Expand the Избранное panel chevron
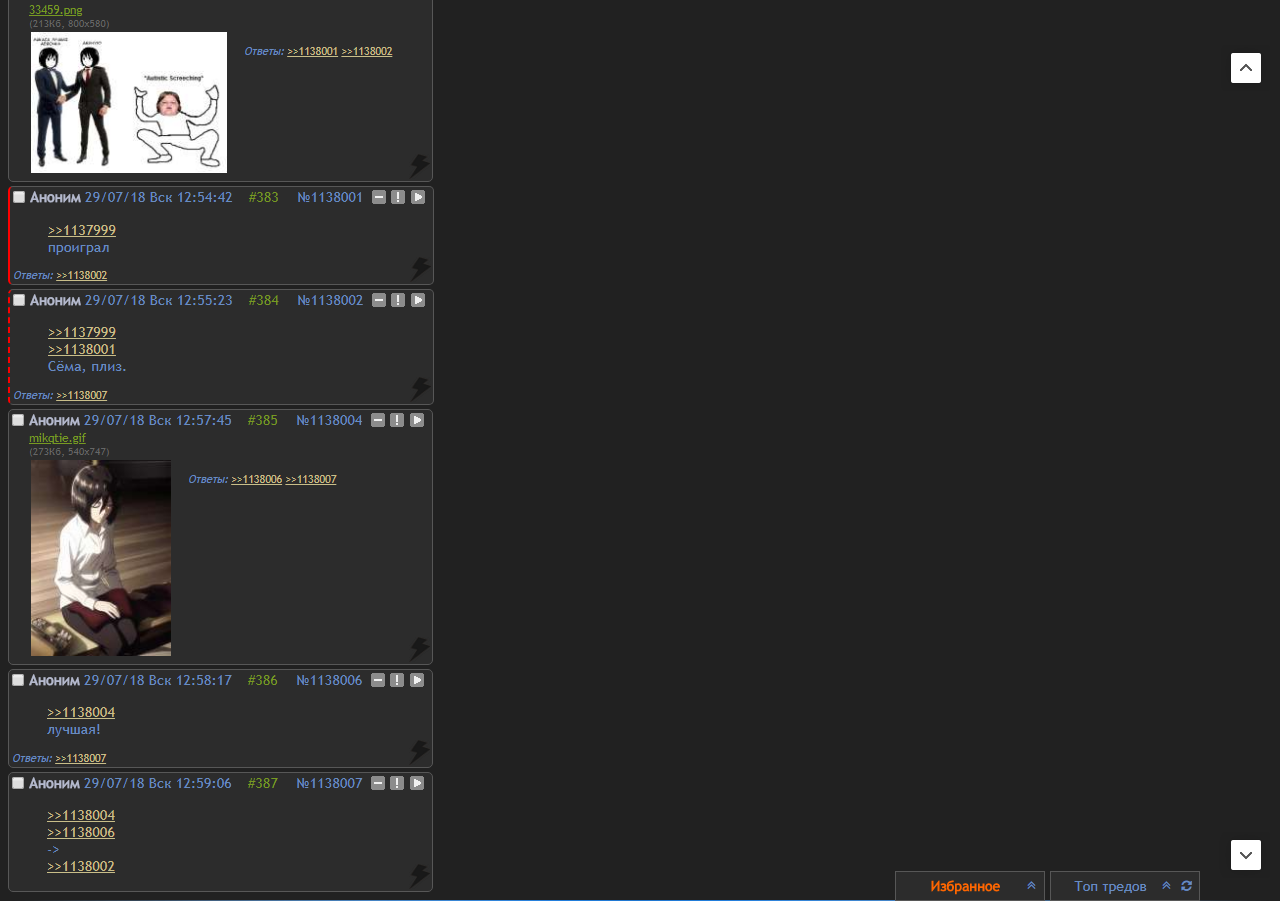 click(x=1032, y=886)
